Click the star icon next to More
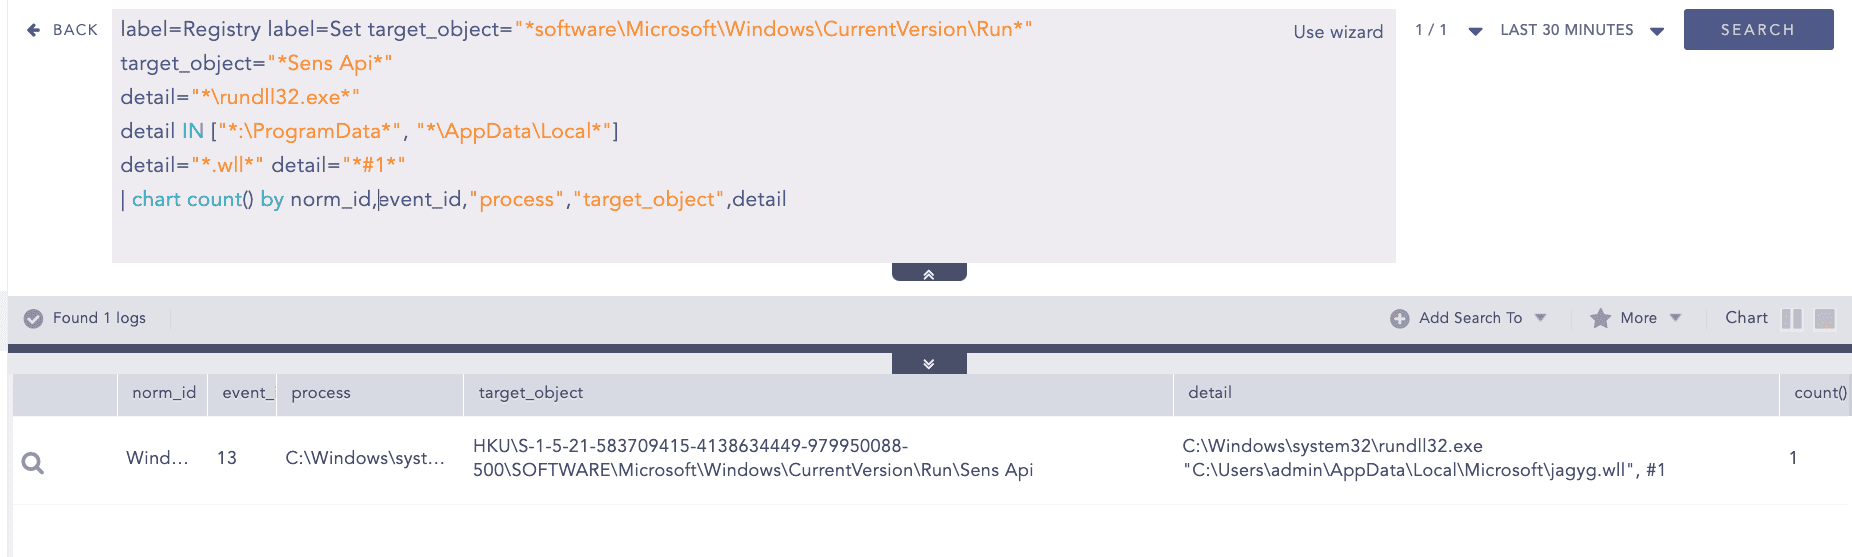 (x=1600, y=318)
